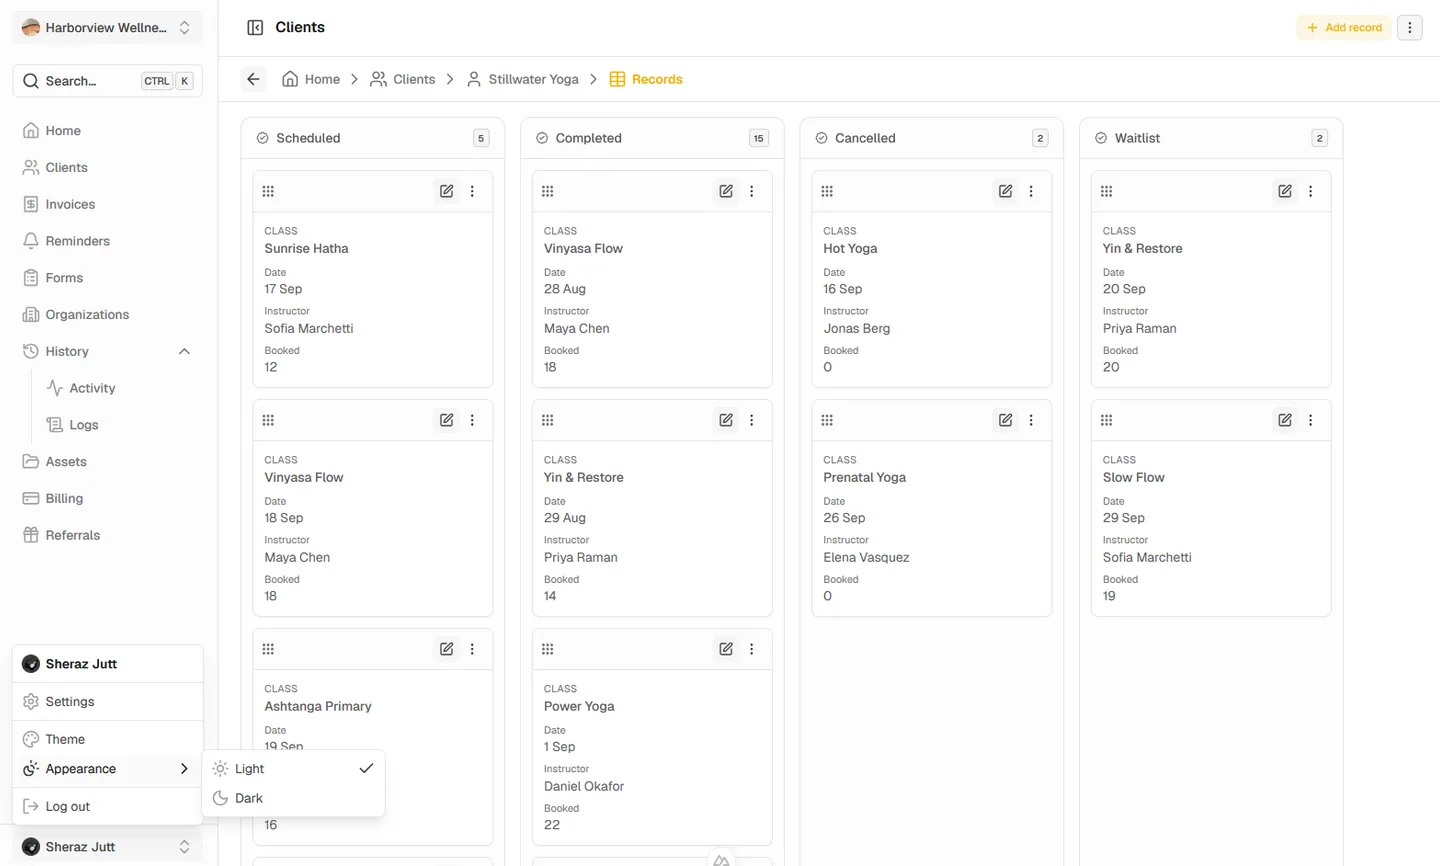Navigate to Referrals in the sidebar
The height and width of the screenshot is (866, 1440).
click(x=107, y=535)
